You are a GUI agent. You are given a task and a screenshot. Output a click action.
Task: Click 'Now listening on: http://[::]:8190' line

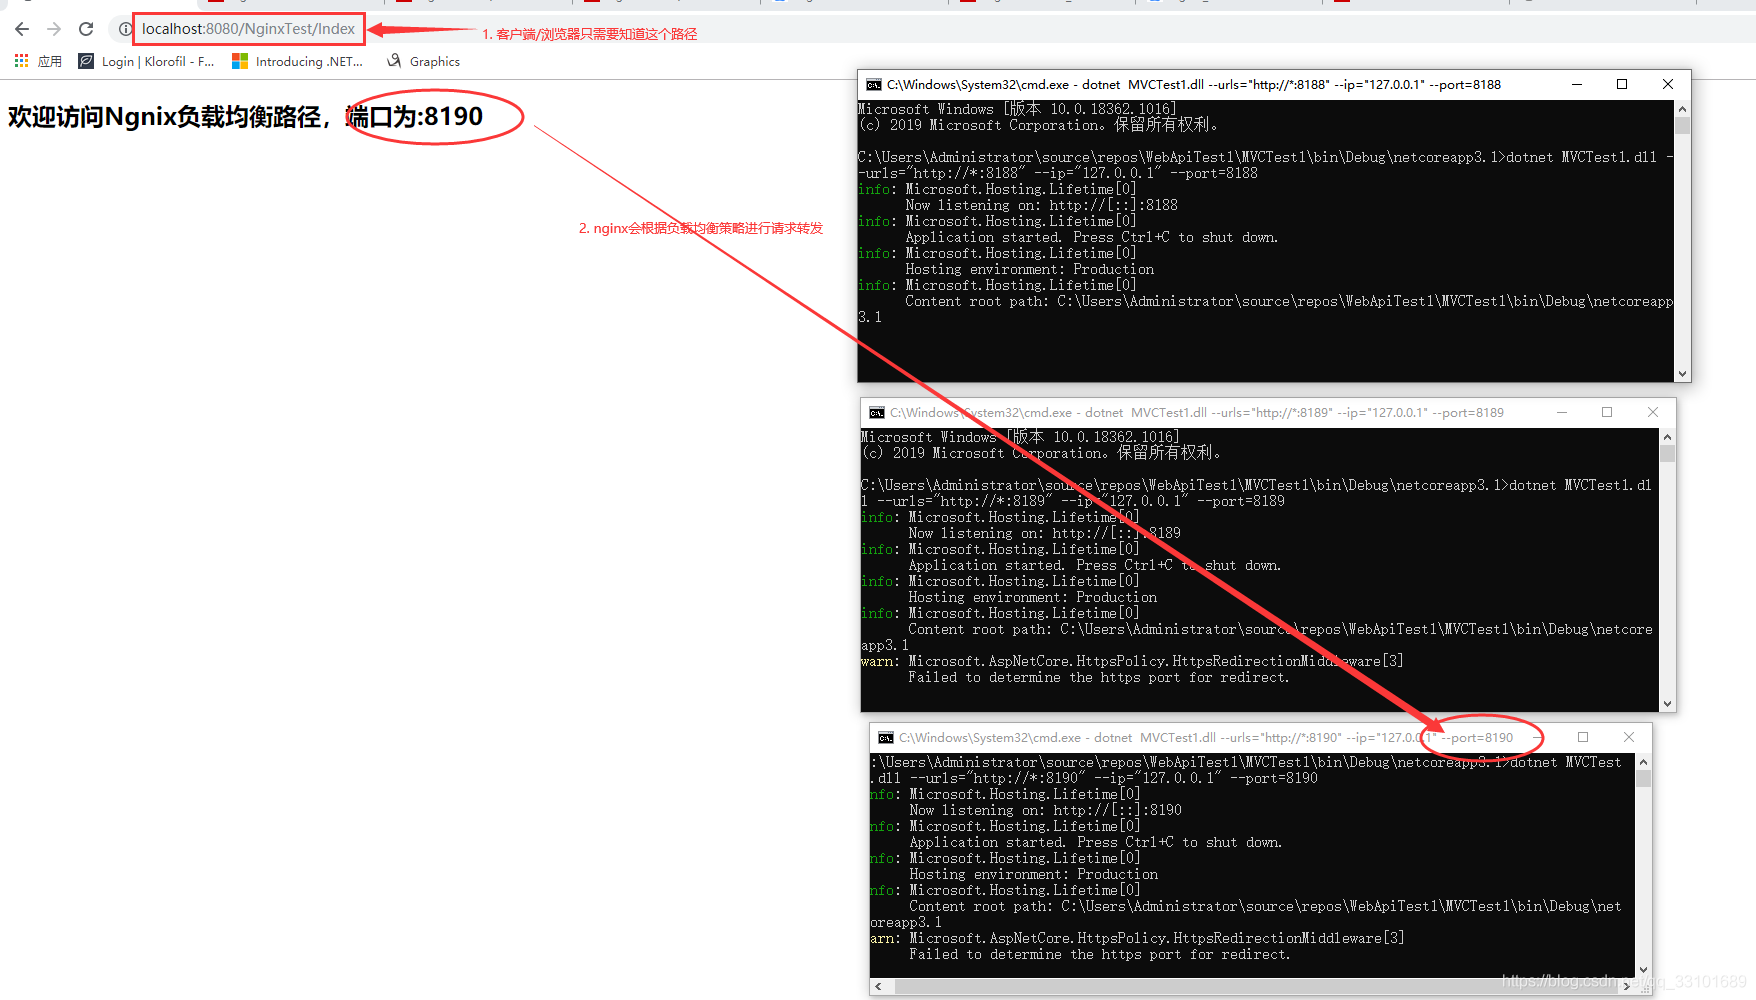[1045, 810]
